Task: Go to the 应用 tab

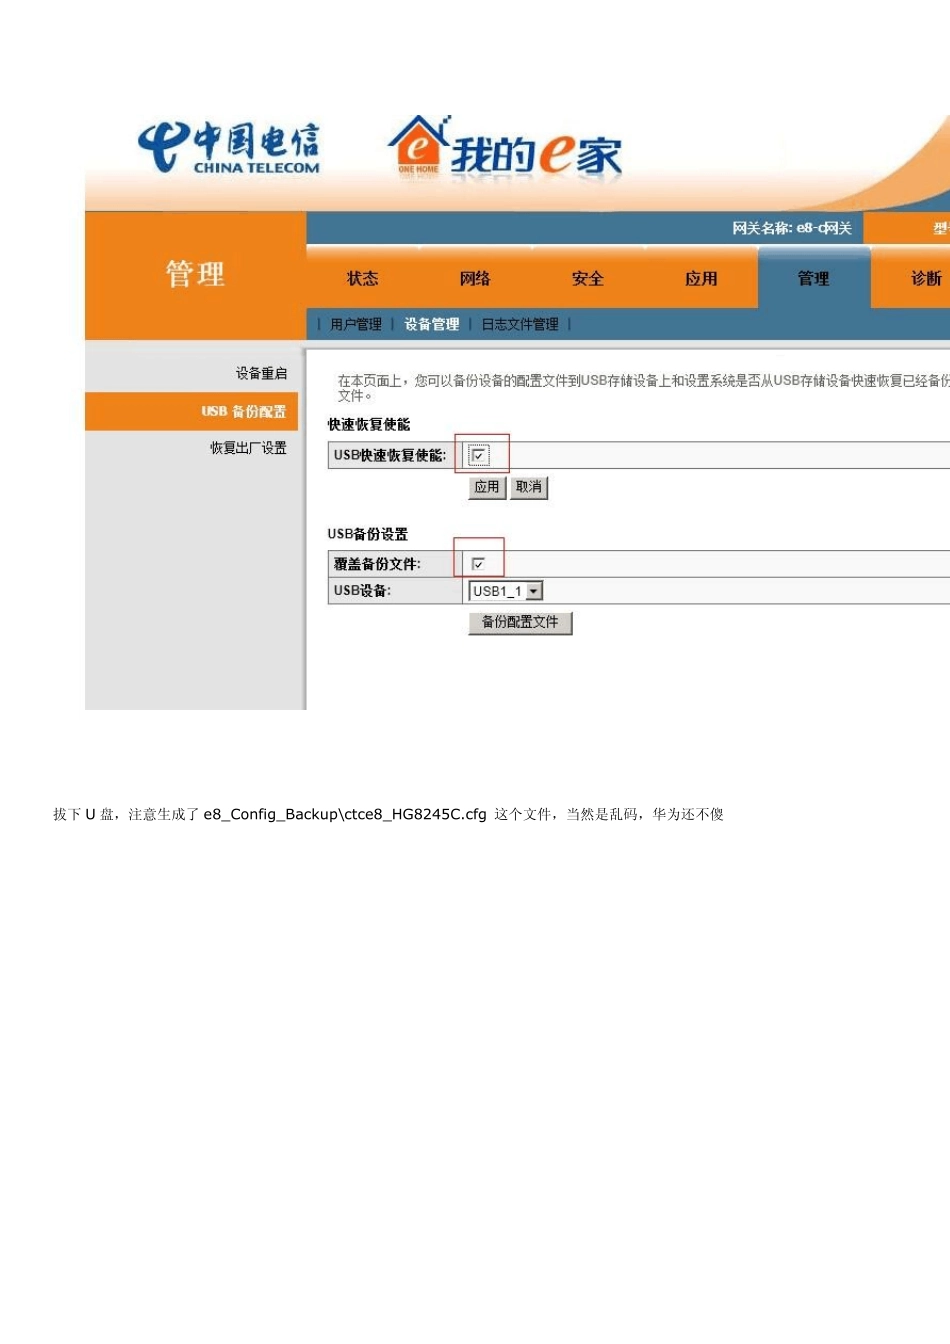Action: (x=701, y=279)
